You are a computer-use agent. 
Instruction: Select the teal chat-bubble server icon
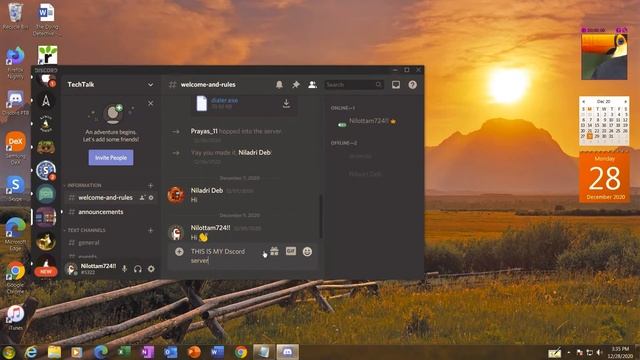tap(46, 194)
